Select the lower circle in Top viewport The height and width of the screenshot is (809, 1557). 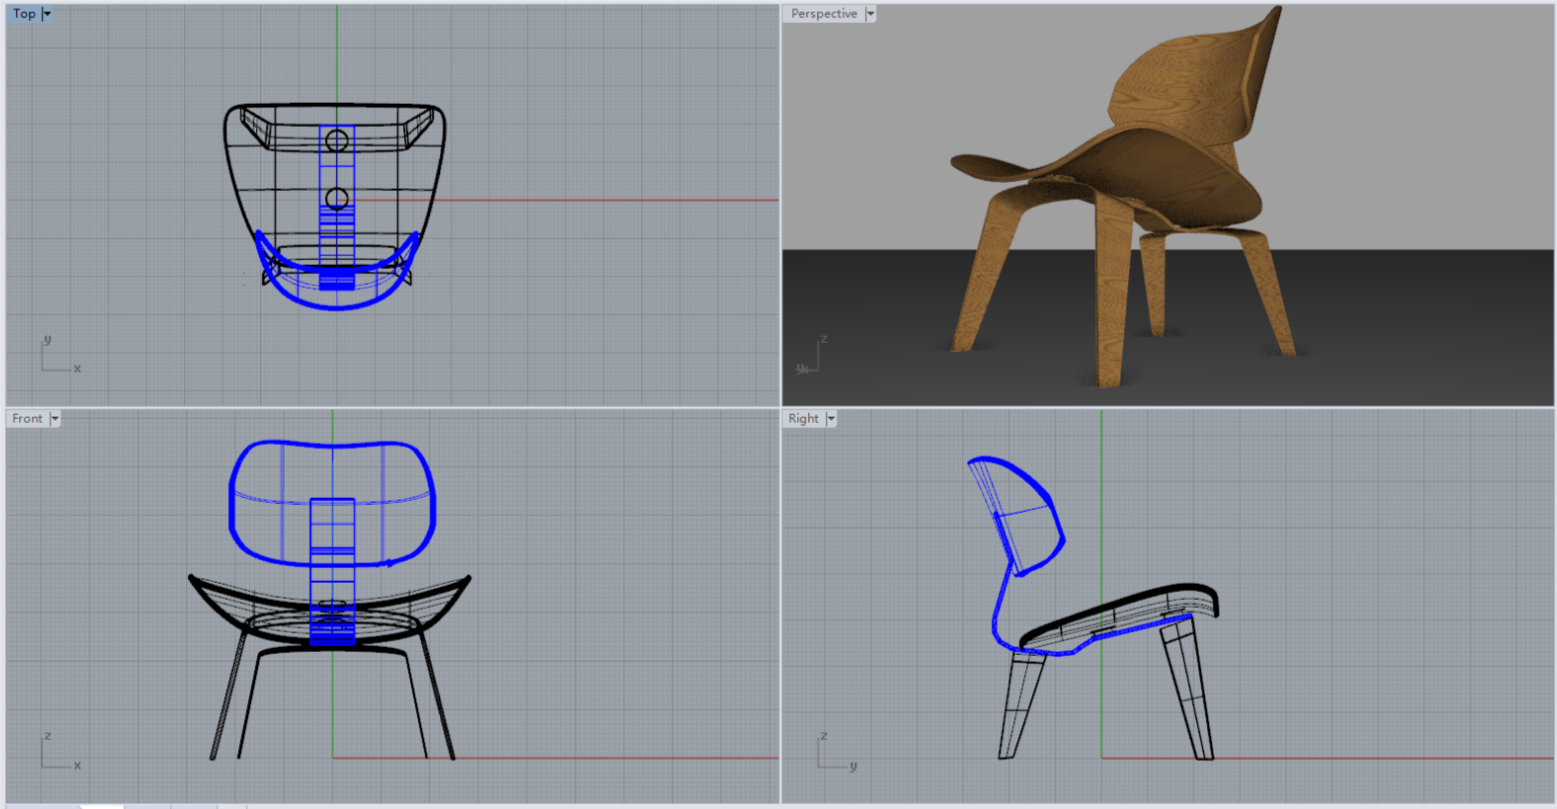337,199
